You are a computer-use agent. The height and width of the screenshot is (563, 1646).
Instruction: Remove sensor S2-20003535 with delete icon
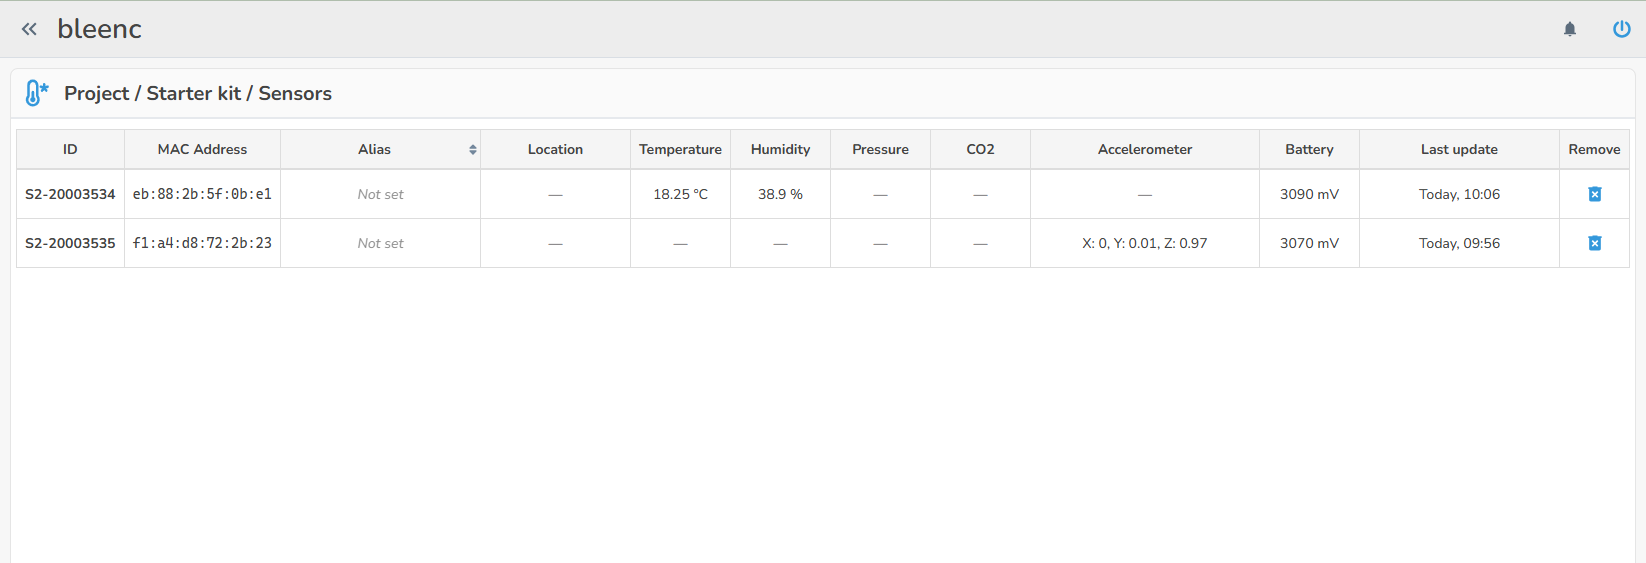pyautogui.click(x=1595, y=243)
